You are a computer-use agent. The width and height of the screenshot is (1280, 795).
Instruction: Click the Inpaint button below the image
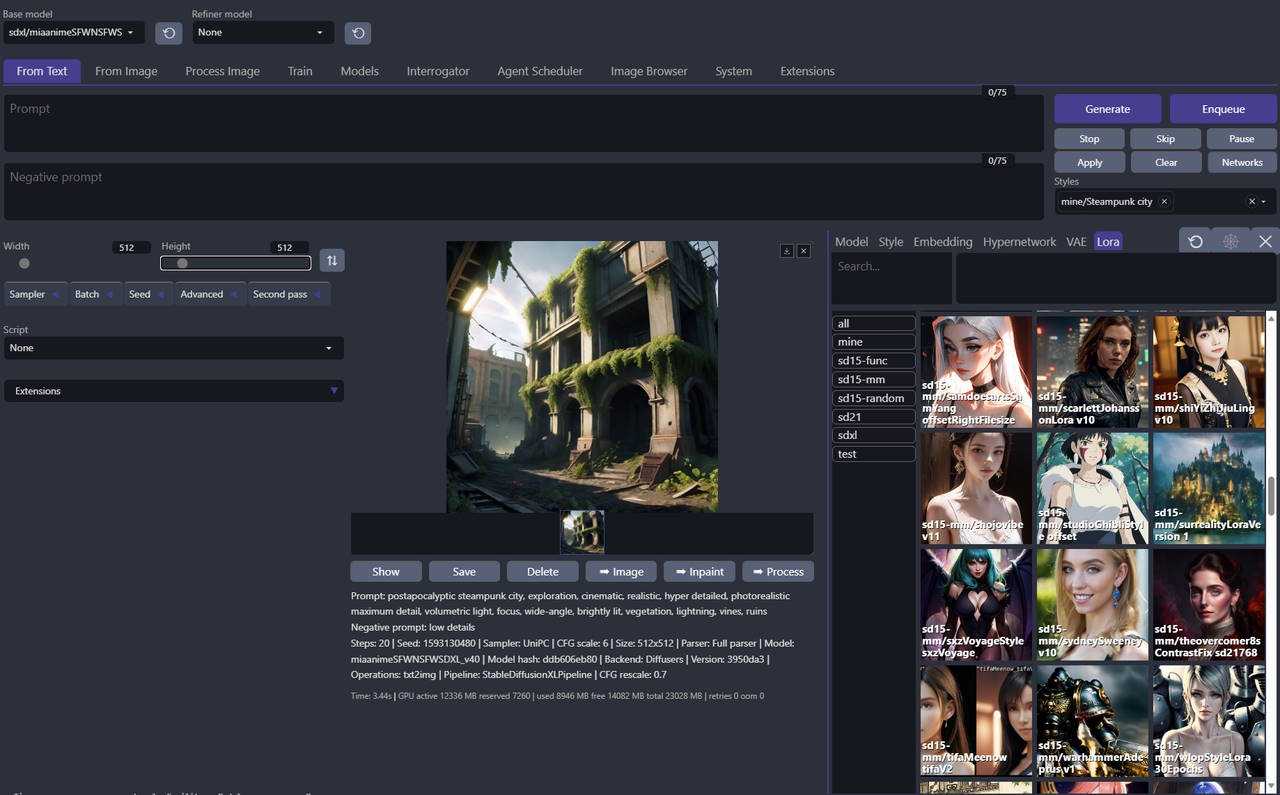[x=699, y=572]
